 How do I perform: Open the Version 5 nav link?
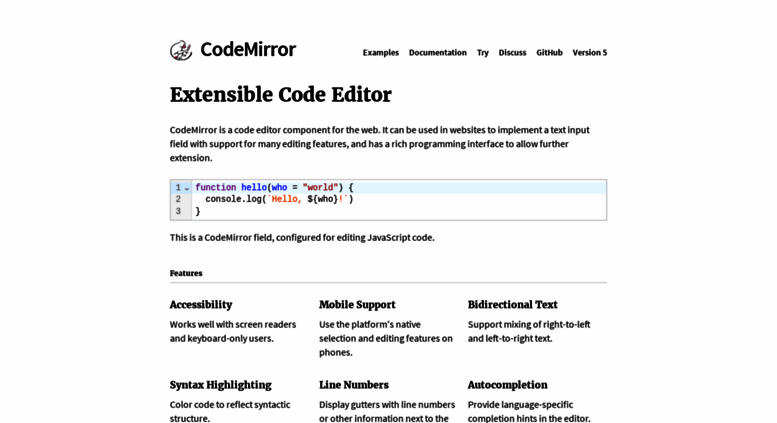click(590, 53)
